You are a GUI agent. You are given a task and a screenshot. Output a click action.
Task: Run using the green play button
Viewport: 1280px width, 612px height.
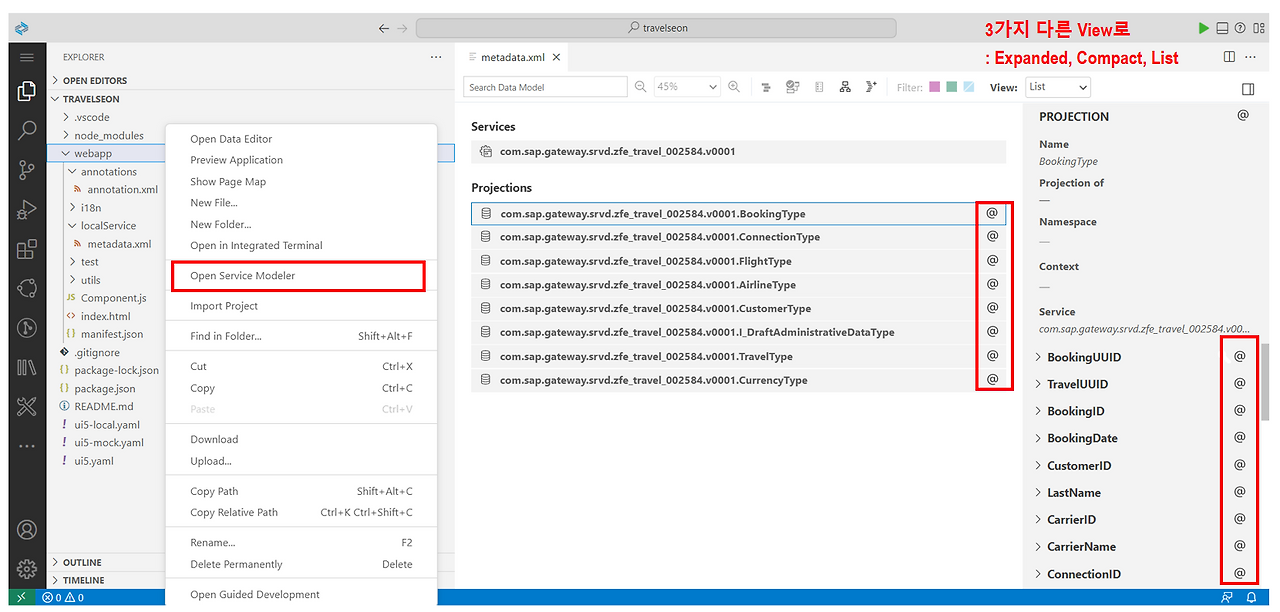(x=1203, y=28)
